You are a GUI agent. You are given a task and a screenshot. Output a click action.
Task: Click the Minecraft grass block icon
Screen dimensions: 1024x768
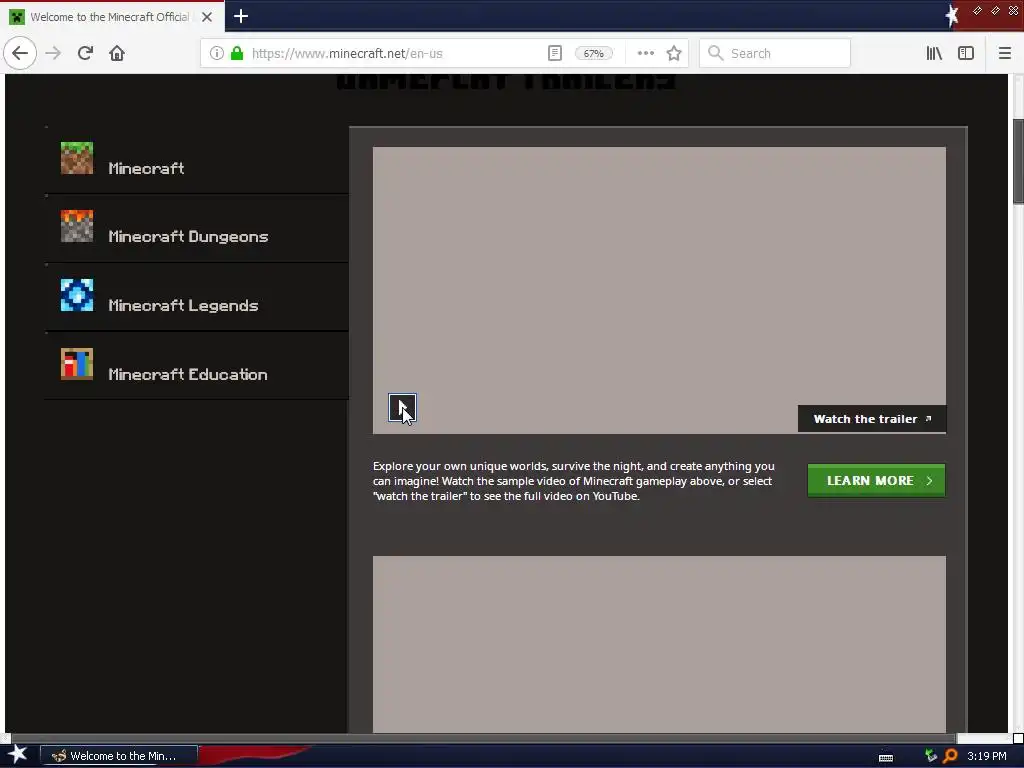point(77,159)
